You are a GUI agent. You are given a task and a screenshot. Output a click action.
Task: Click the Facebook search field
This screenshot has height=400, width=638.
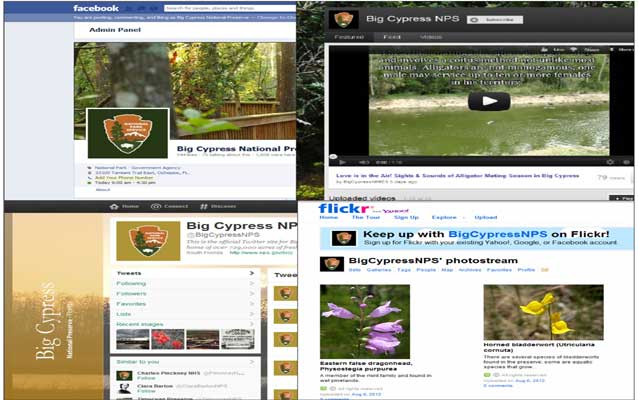point(230,8)
